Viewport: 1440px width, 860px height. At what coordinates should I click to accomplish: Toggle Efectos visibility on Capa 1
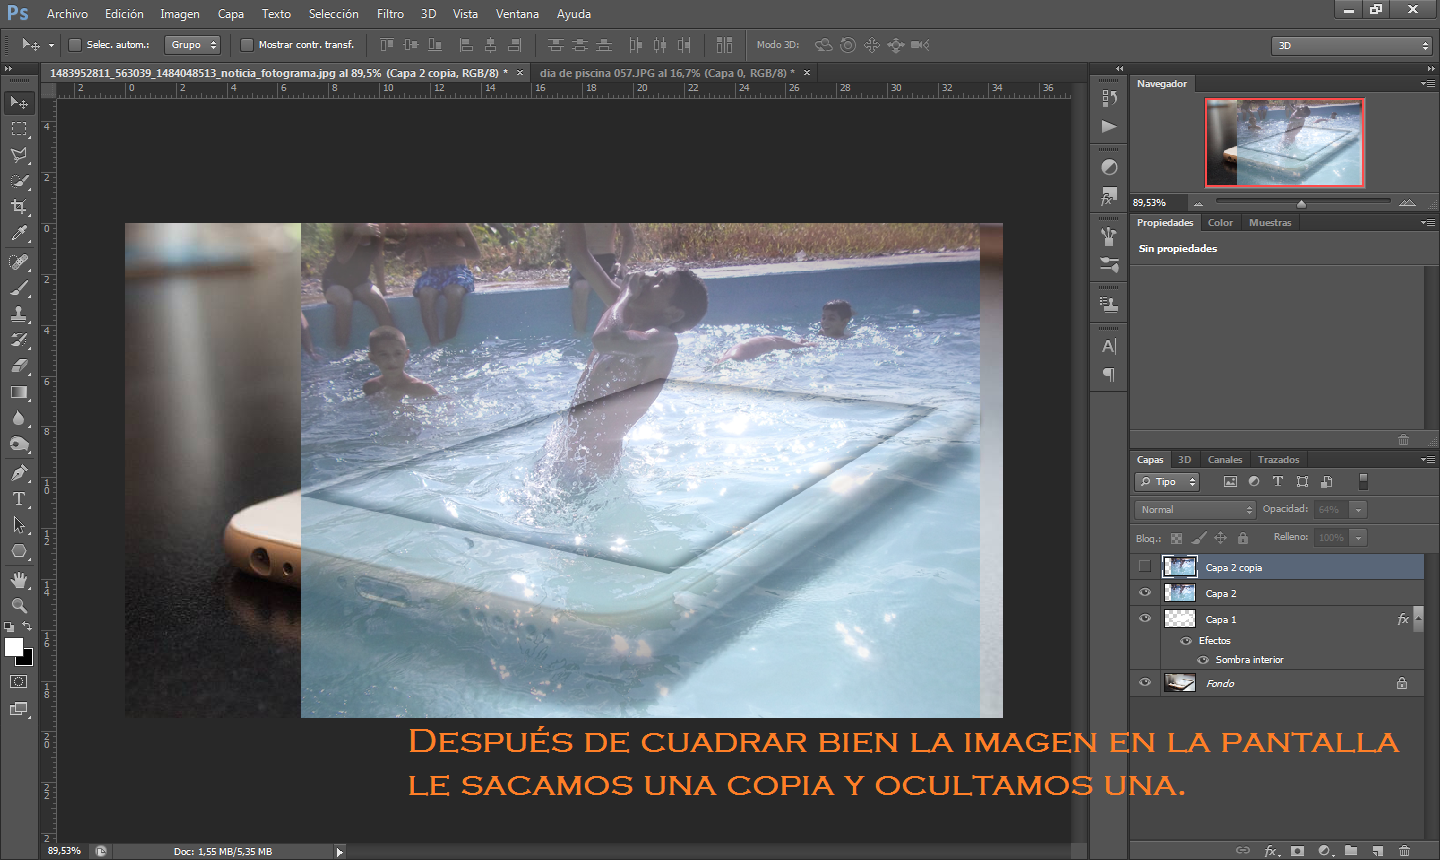click(x=1186, y=641)
